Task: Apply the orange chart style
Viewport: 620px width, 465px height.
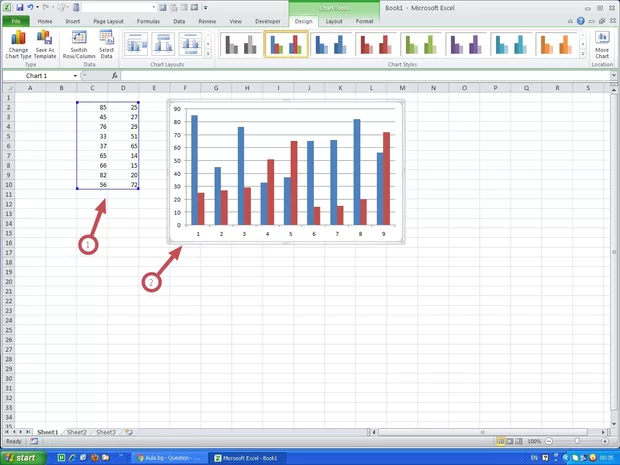Action: [556, 44]
